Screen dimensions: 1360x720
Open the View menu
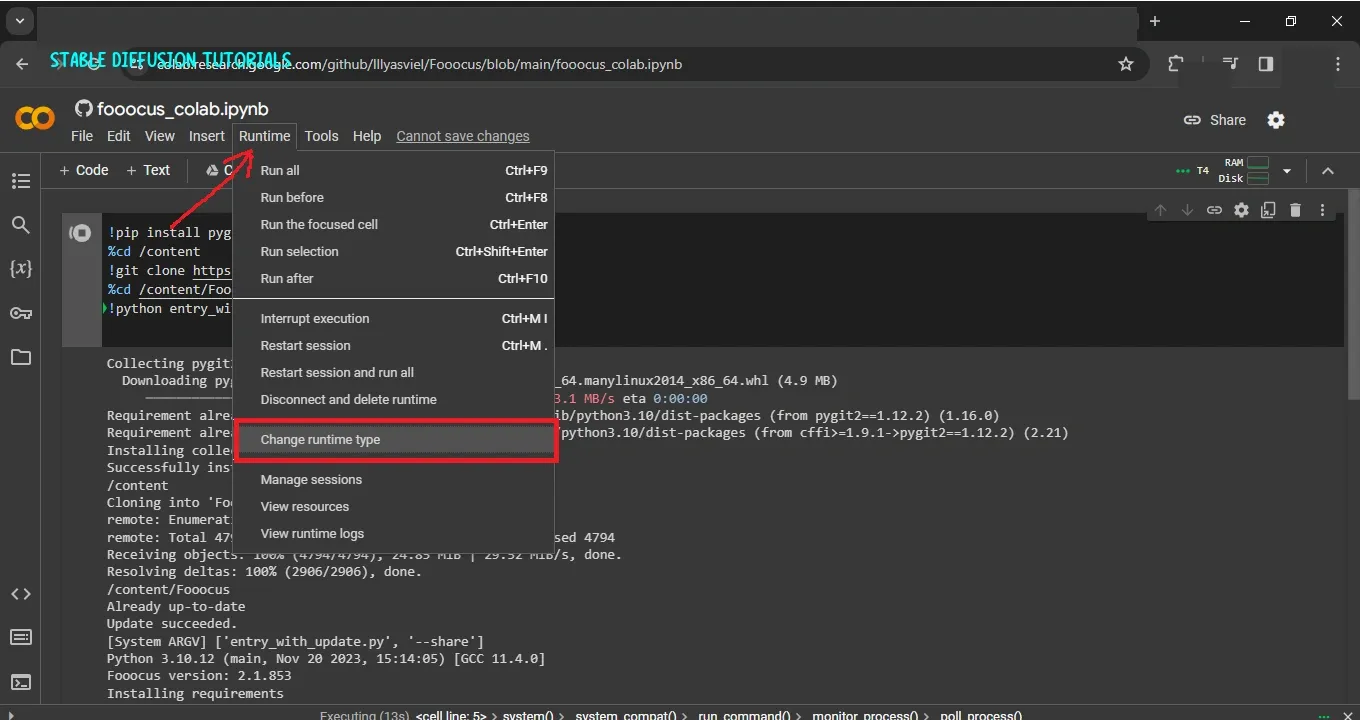click(x=160, y=136)
